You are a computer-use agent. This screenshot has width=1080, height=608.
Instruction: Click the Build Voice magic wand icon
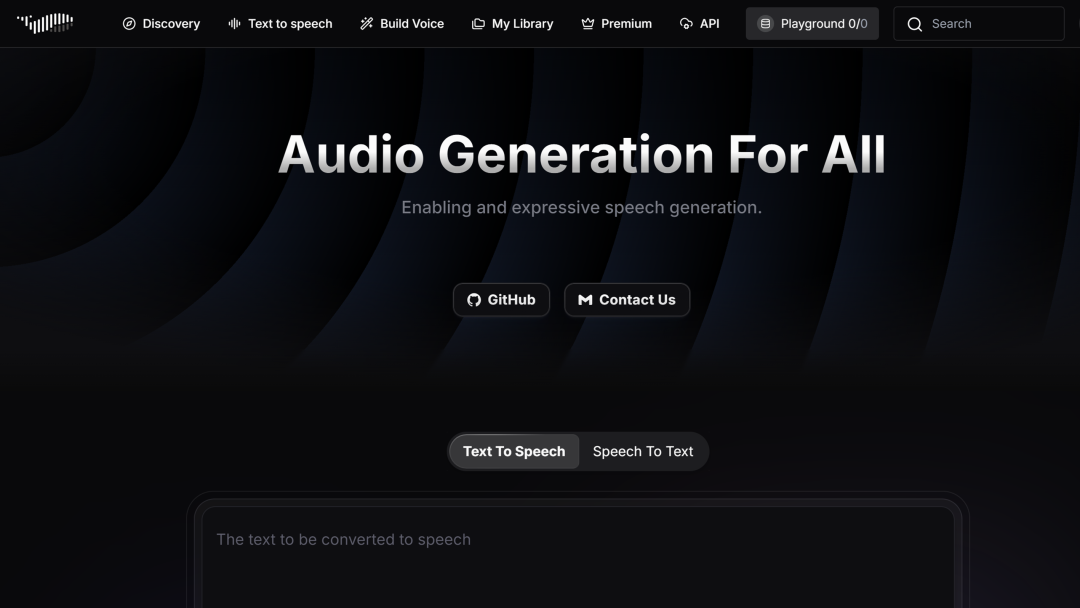coord(366,24)
